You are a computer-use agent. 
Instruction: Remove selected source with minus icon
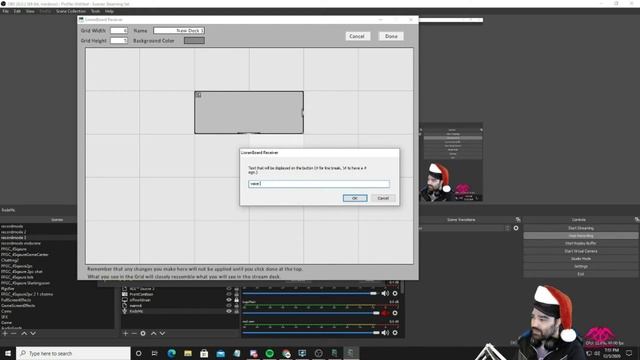coord(134,333)
